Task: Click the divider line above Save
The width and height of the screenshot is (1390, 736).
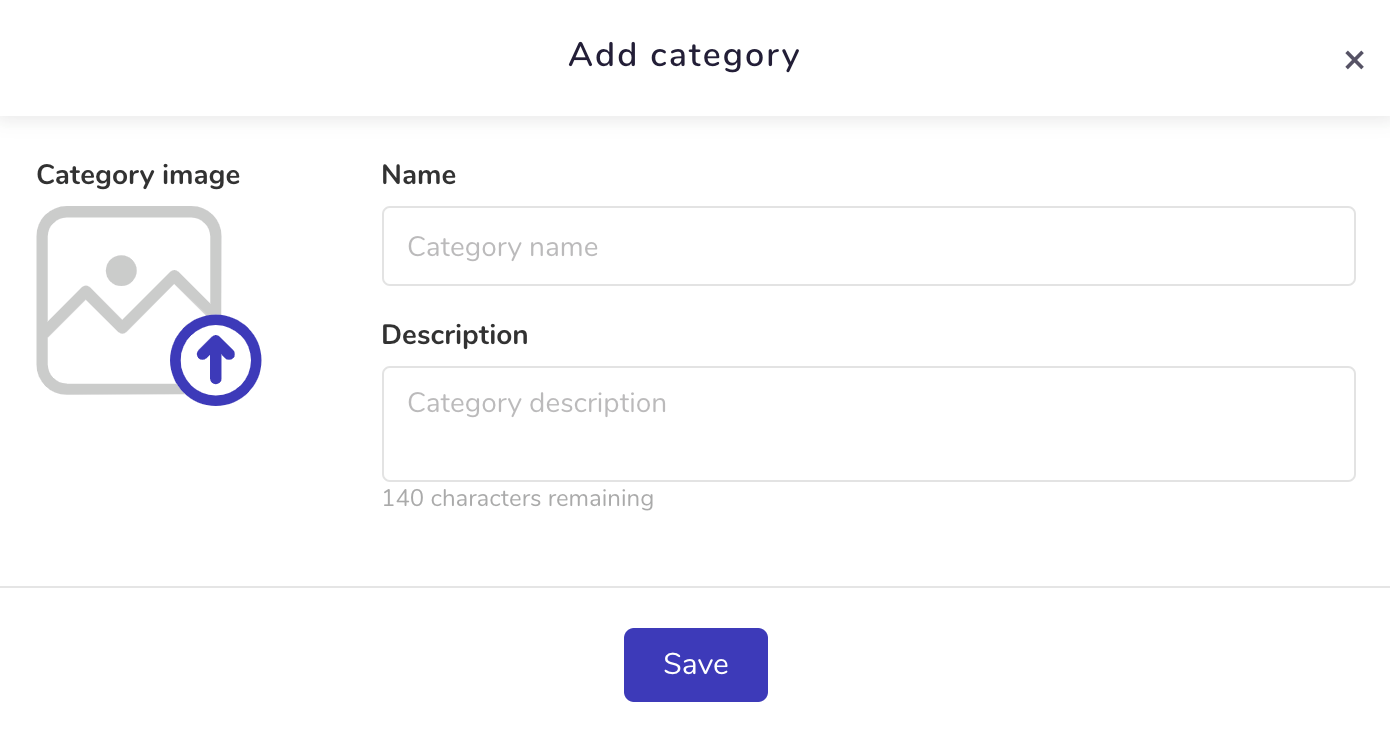Action: click(x=695, y=586)
